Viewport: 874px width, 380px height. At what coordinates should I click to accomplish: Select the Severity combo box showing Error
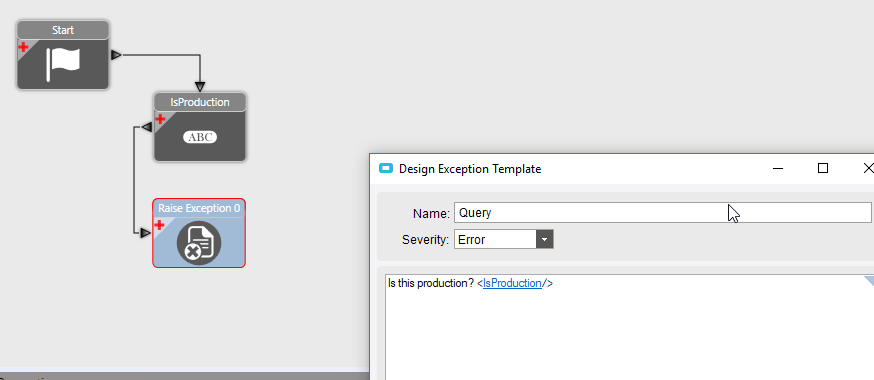click(504, 240)
